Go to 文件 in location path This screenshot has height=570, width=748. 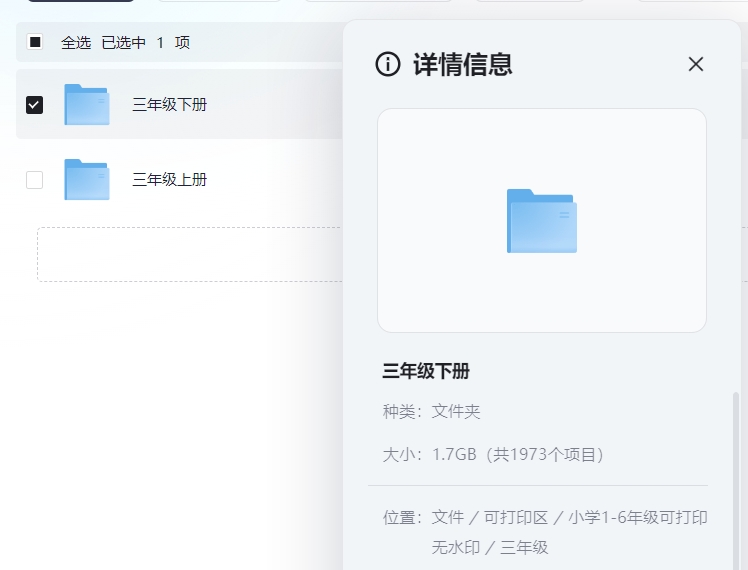pyautogui.click(x=448, y=517)
